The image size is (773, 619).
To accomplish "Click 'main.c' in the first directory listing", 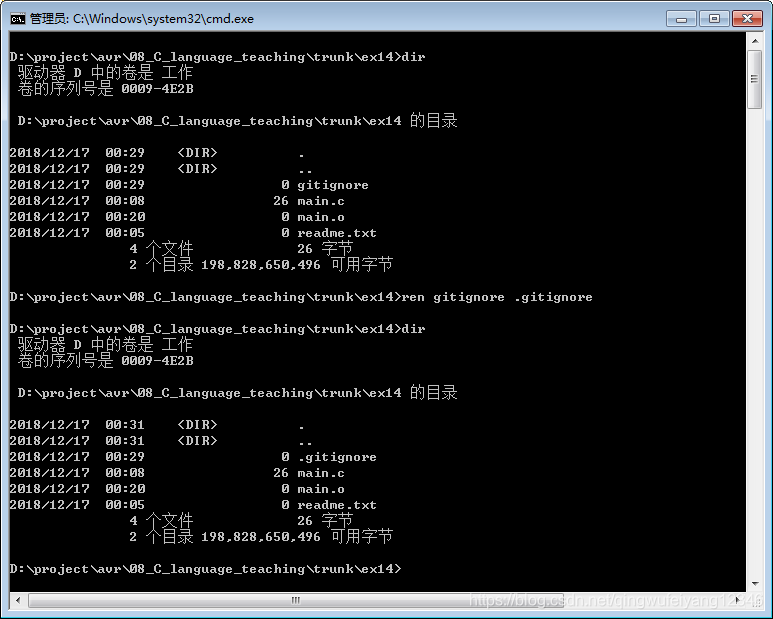I will [321, 201].
